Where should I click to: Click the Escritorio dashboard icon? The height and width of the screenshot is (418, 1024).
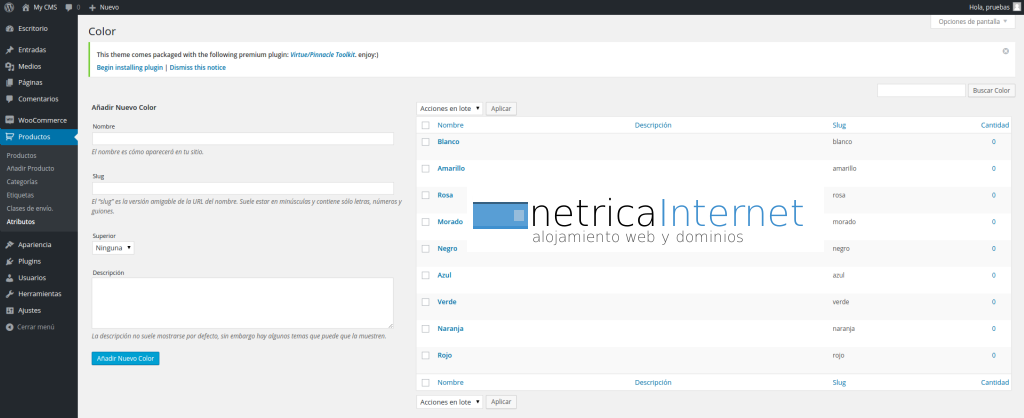(x=9, y=28)
